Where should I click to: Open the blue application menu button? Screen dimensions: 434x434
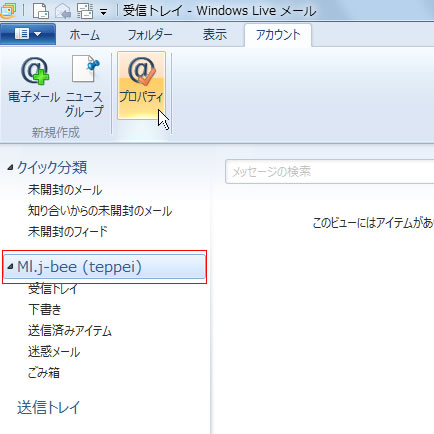click(28, 34)
